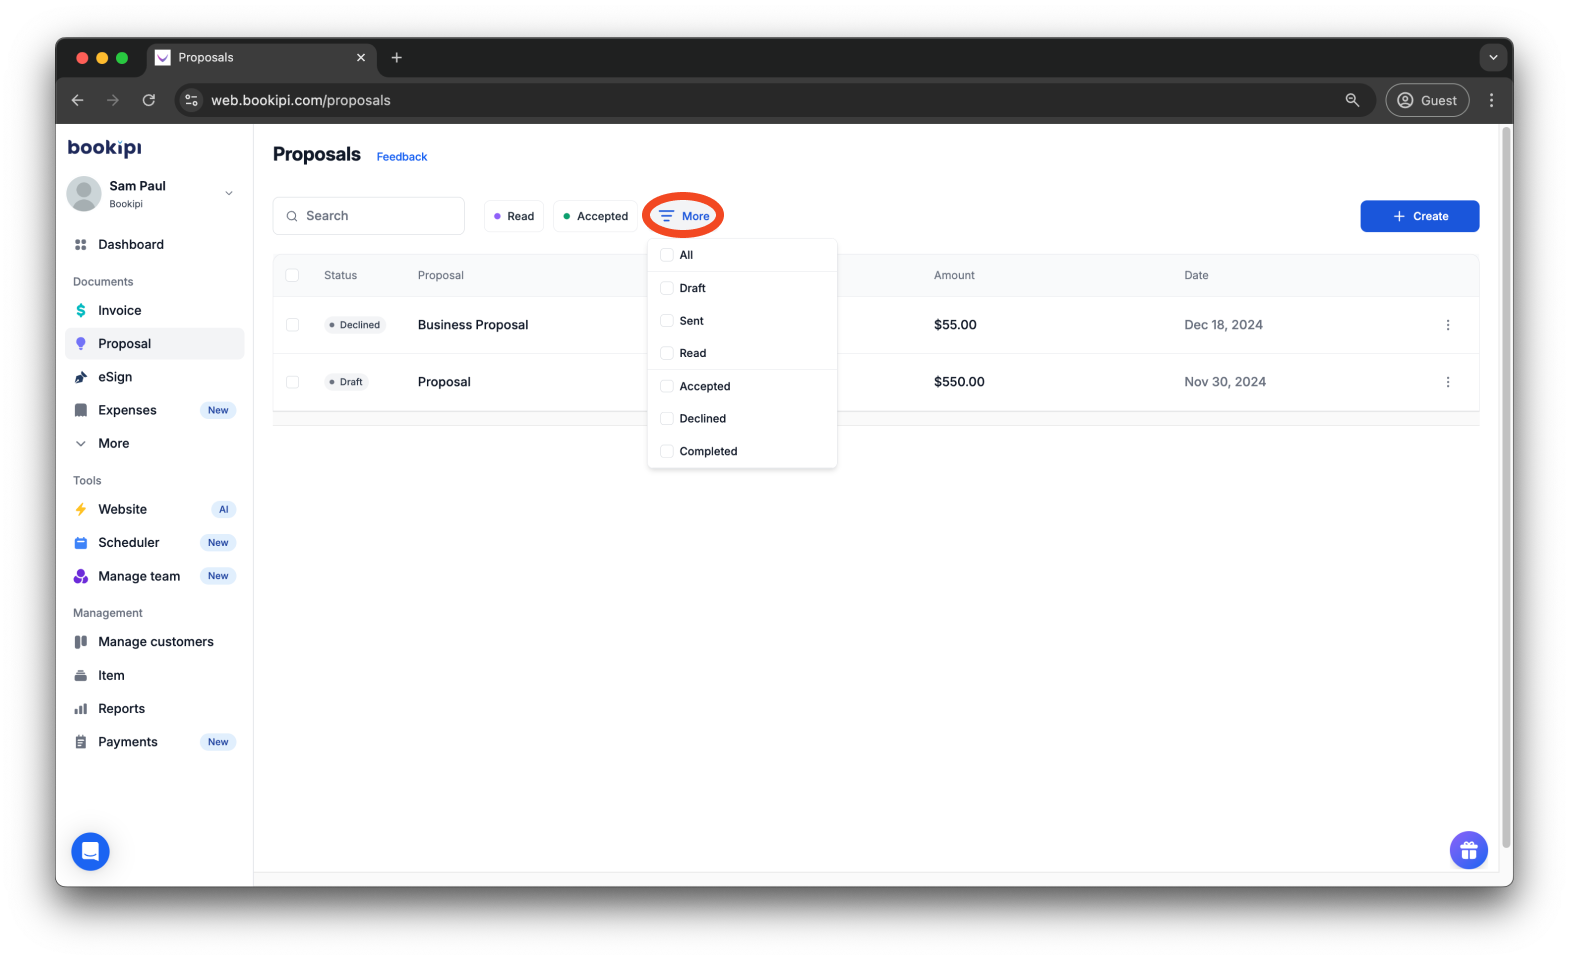
Task: Click the Nov 30, 2024 date
Action: (1225, 382)
